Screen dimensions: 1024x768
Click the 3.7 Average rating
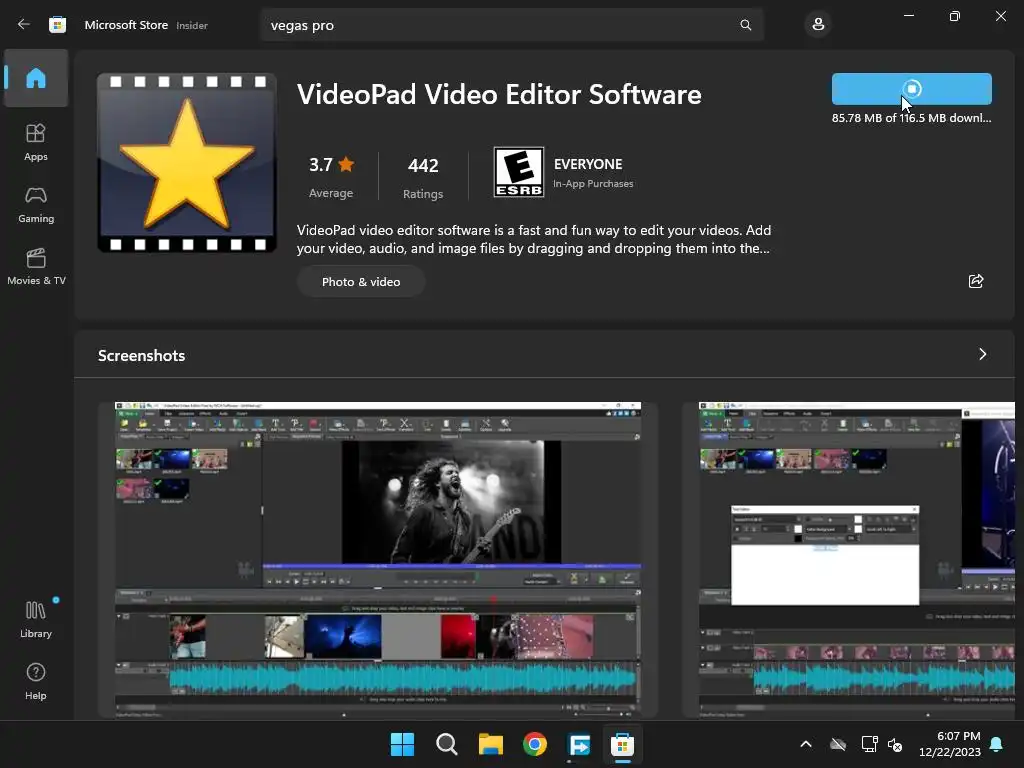pyautogui.click(x=331, y=176)
